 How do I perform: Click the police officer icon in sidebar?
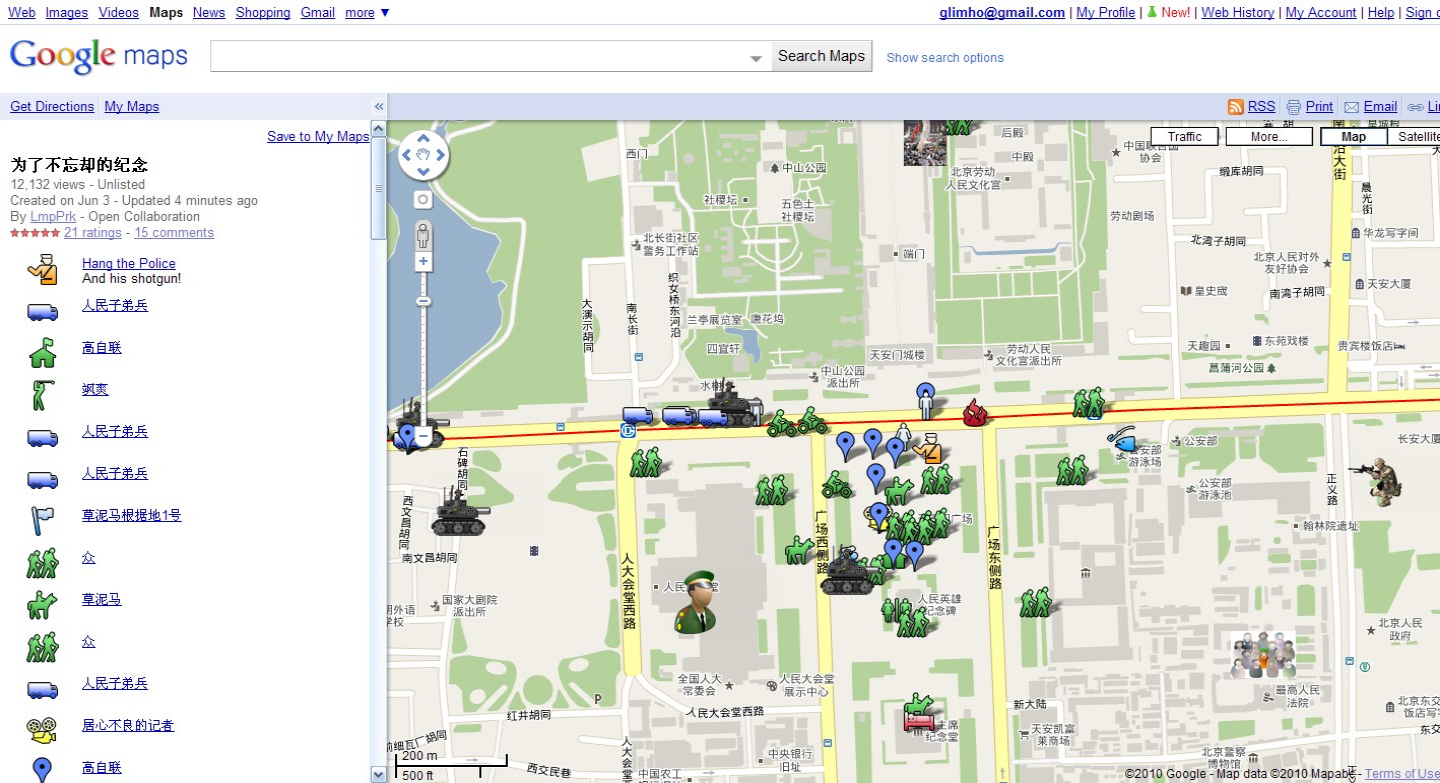(x=42, y=270)
